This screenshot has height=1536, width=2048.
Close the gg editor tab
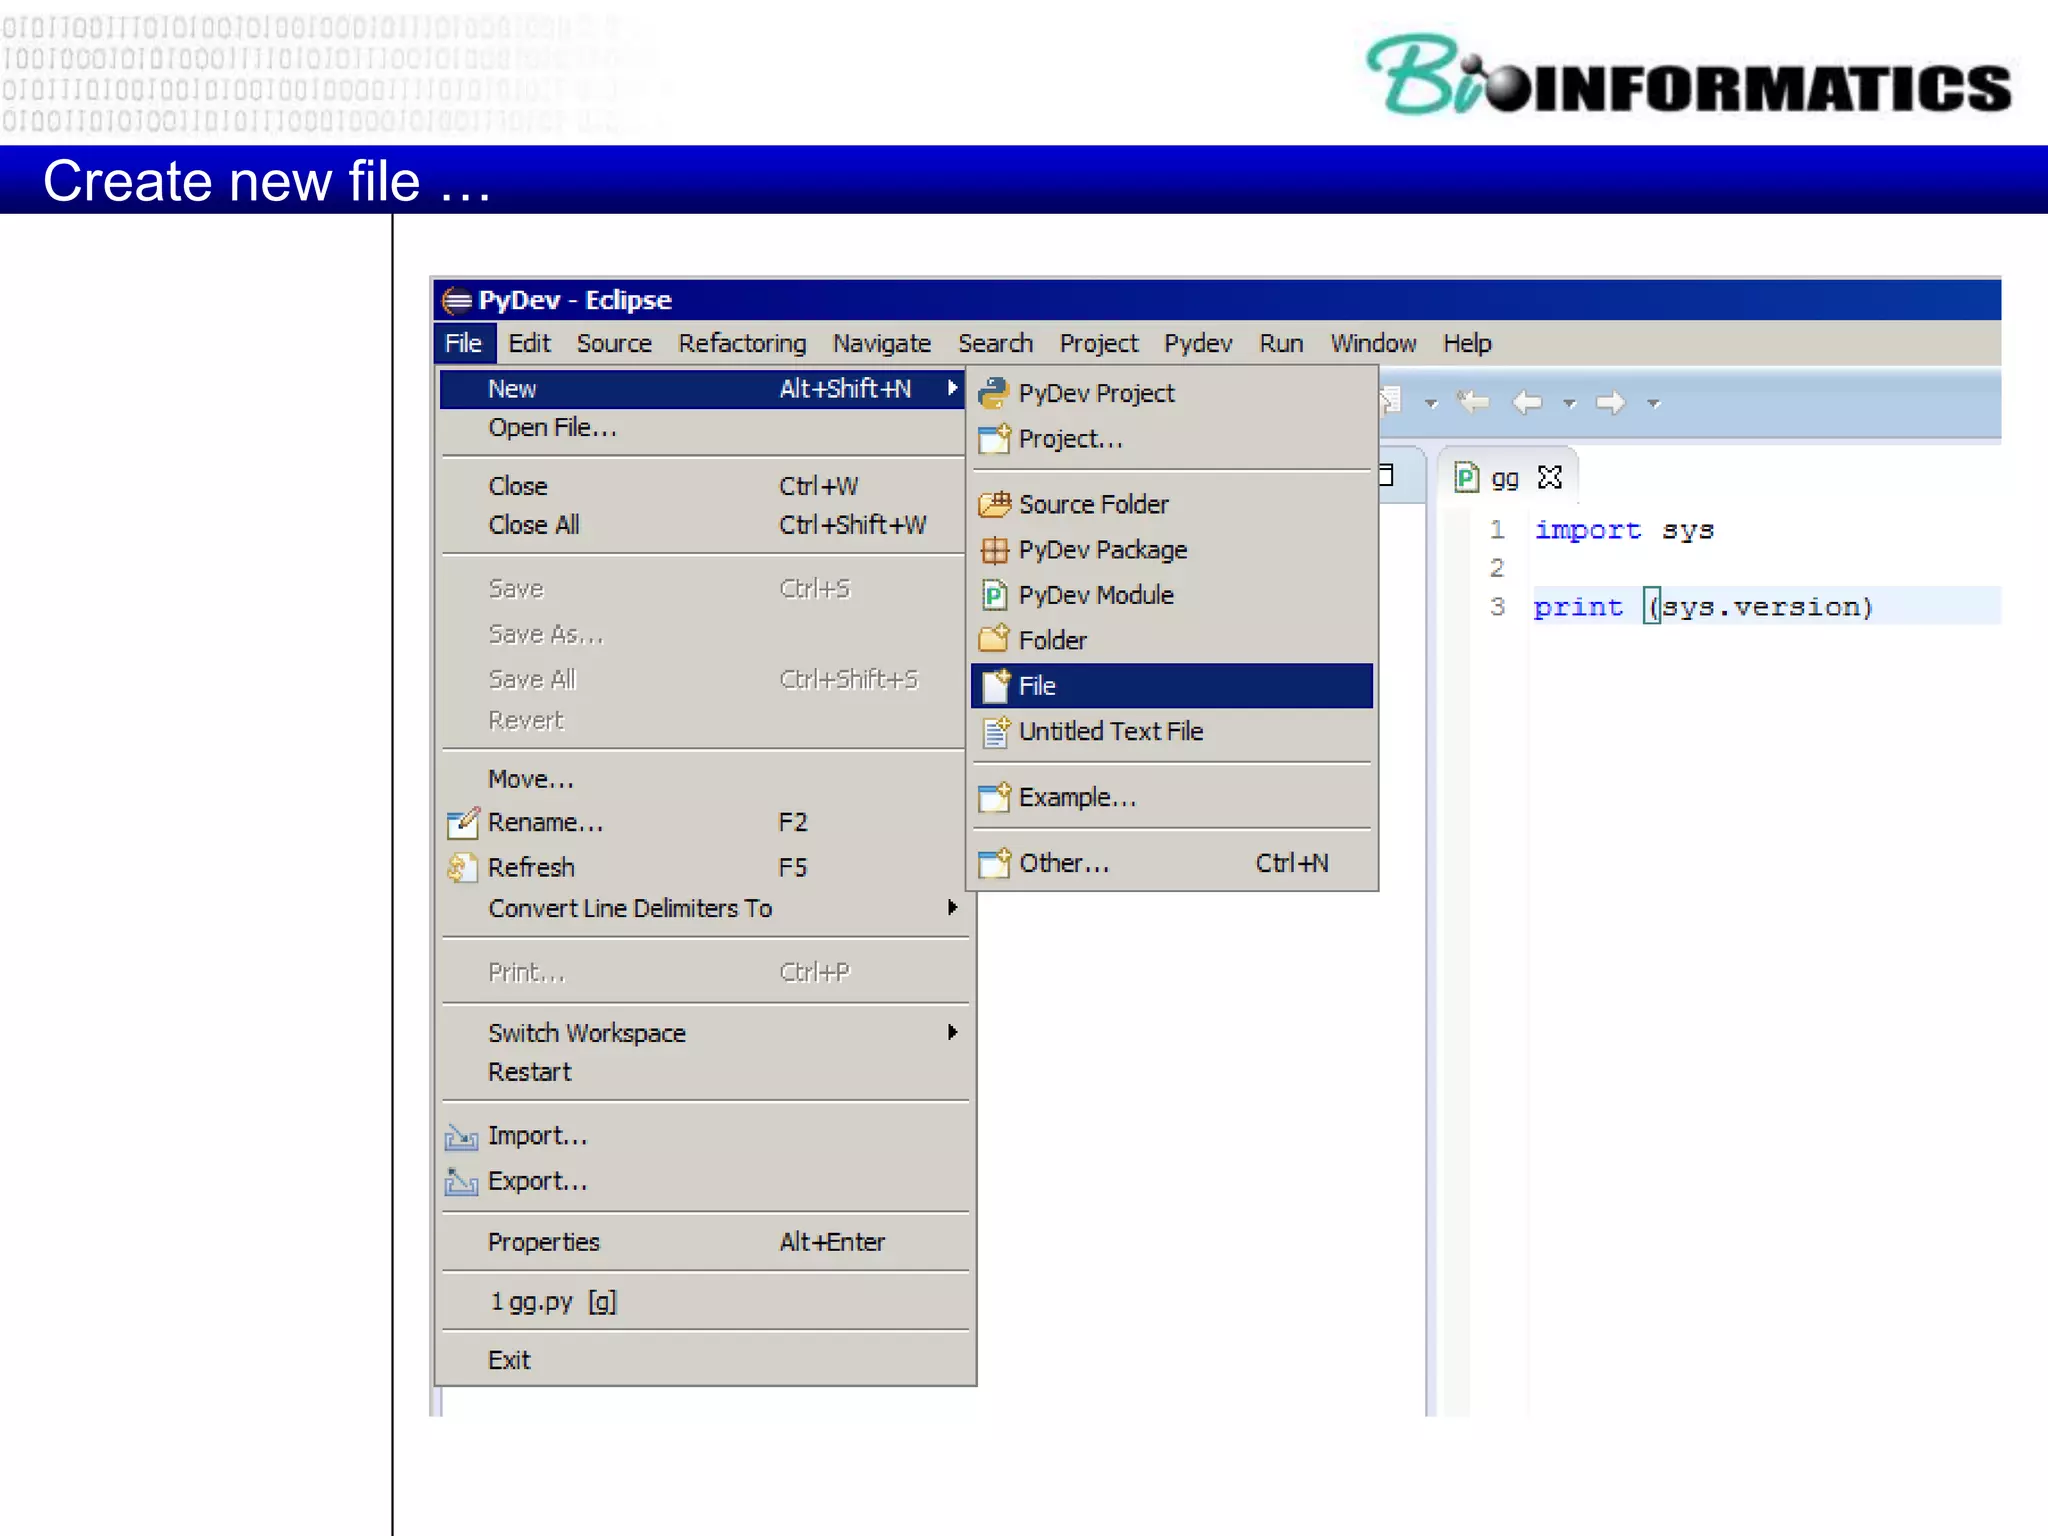point(1550,477)
